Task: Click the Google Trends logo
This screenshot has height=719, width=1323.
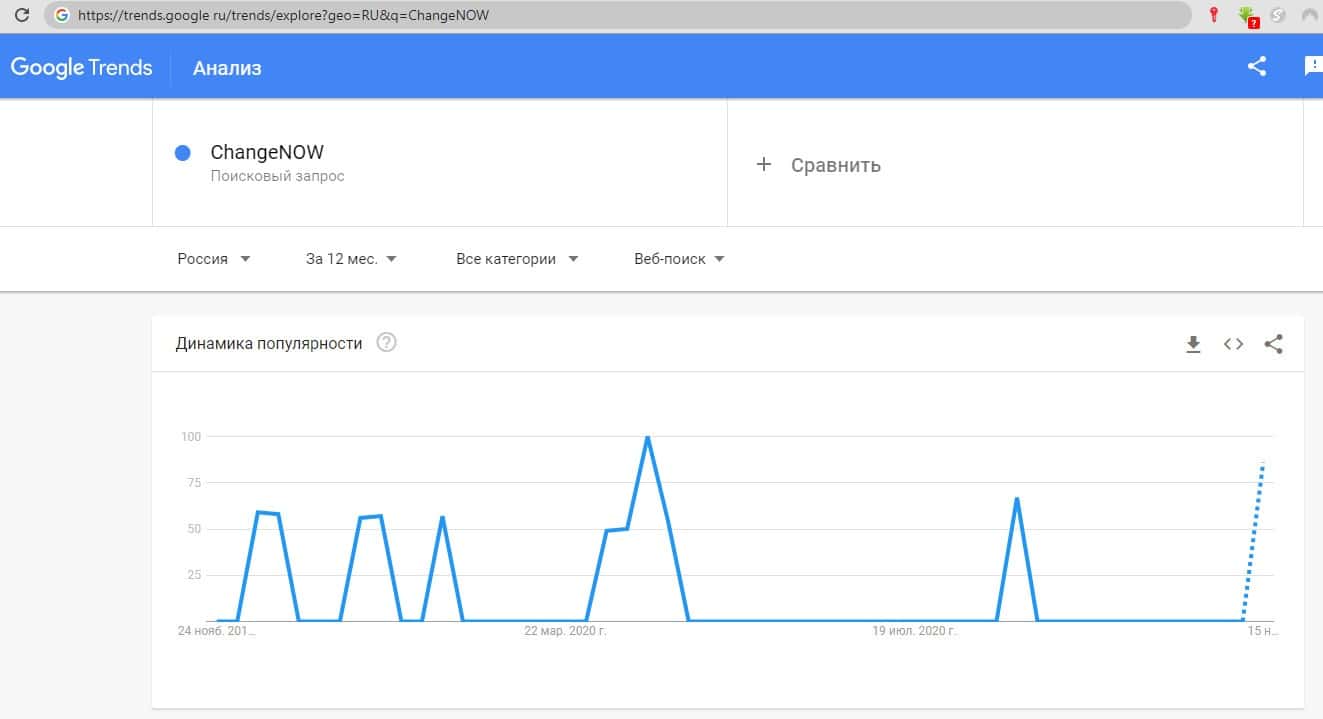Action: pyautogui.click(x=81, y=68)
